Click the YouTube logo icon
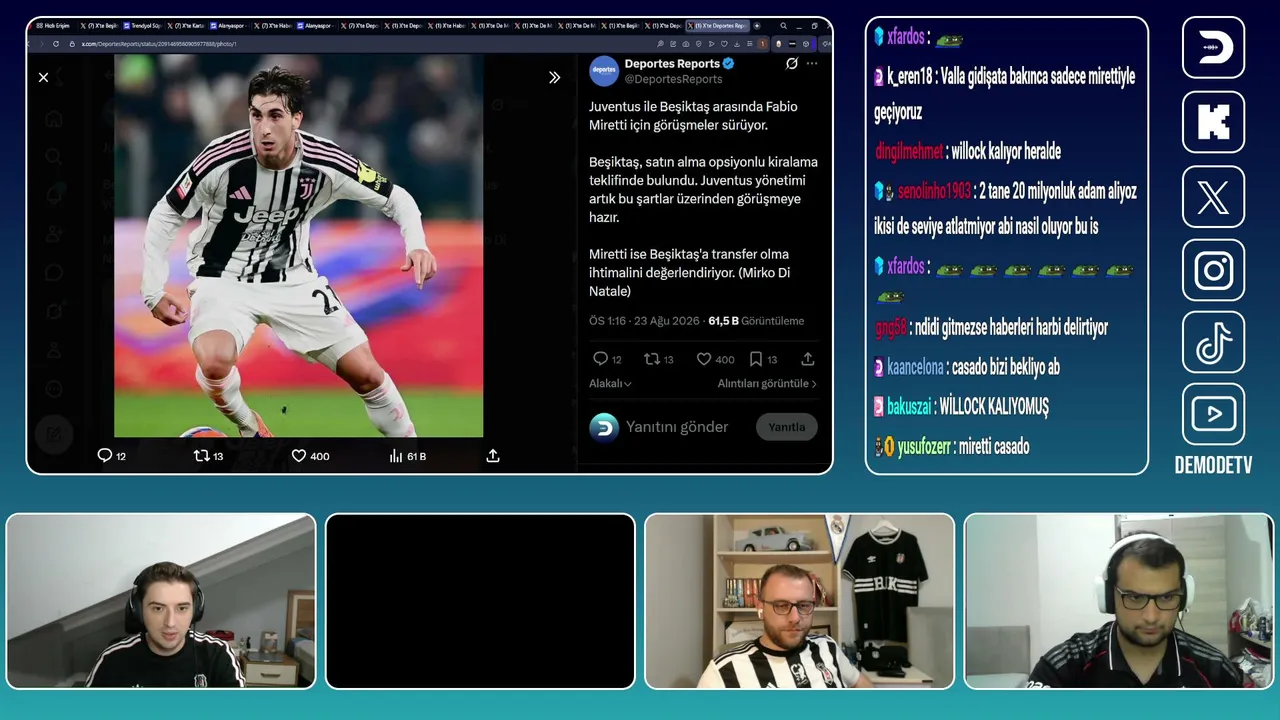 click(x=1213, y=414)
